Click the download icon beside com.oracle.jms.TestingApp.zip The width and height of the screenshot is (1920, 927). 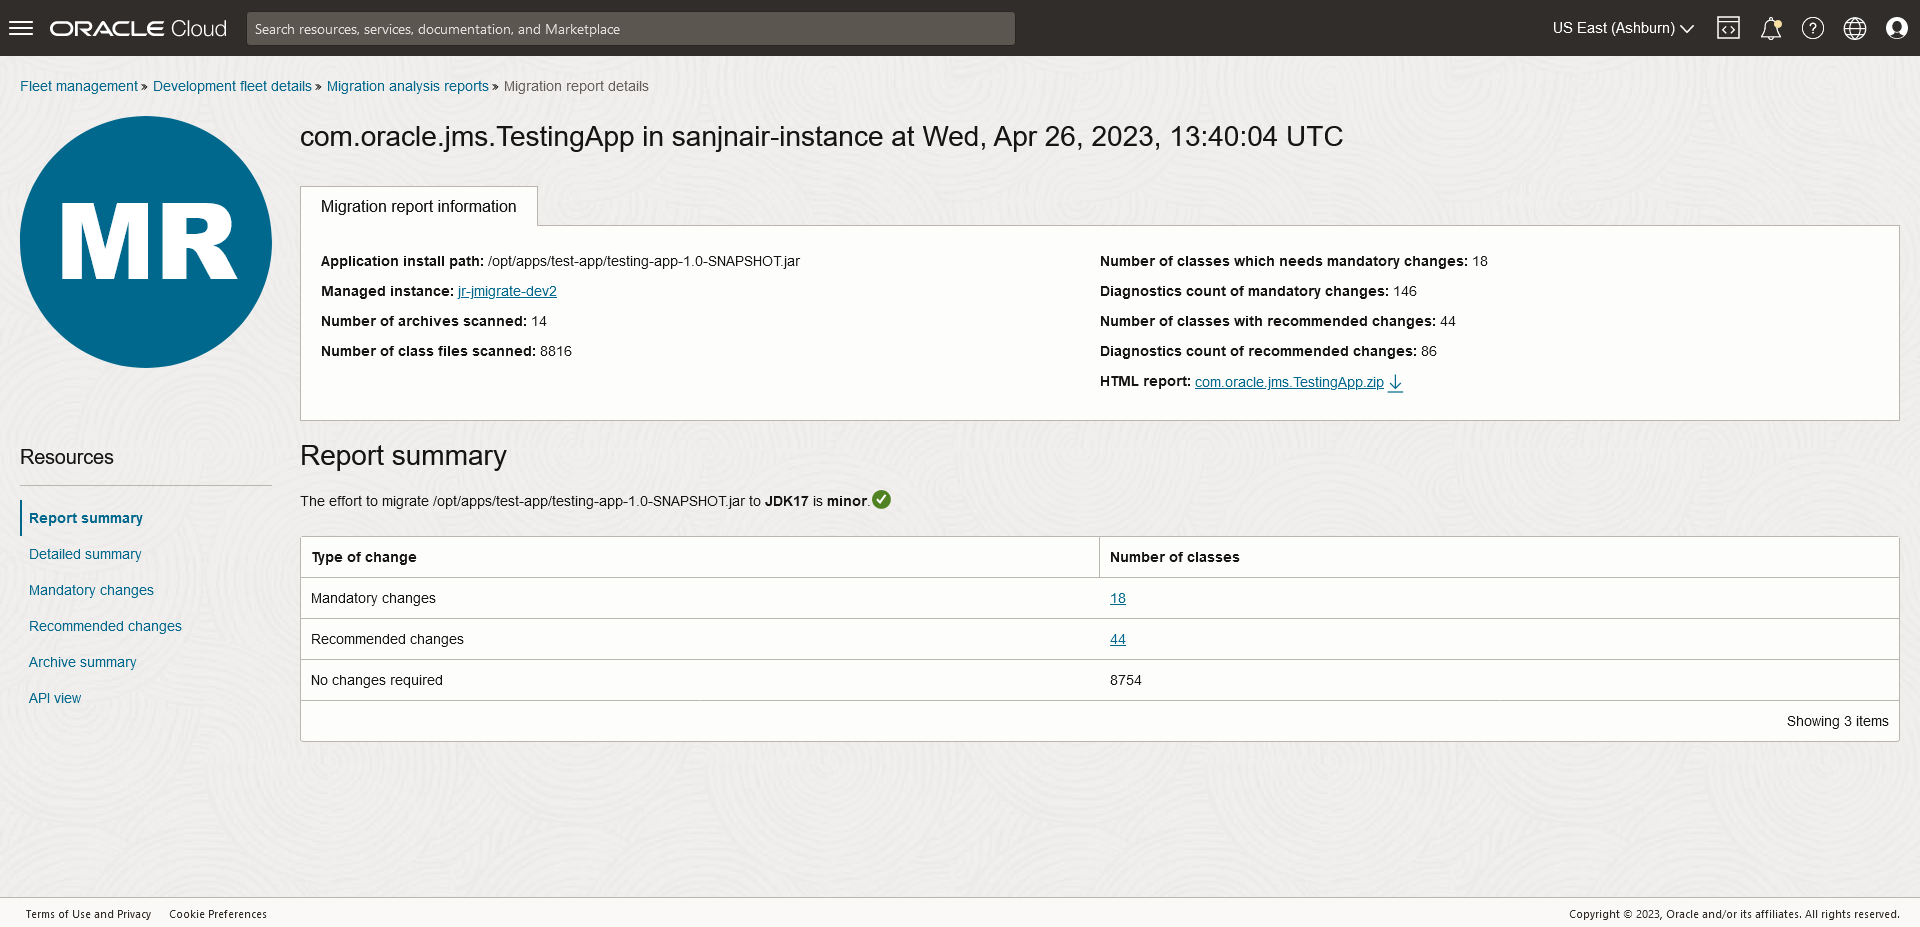click(1396, 383)
